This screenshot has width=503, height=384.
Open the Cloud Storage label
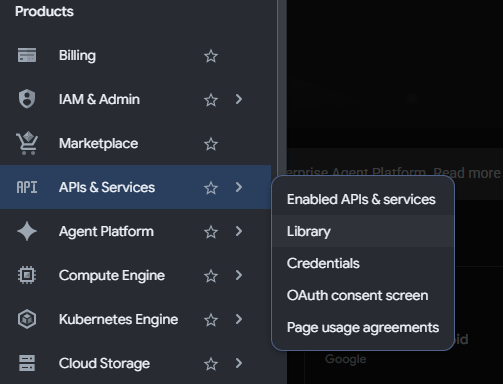(x=104, y=364)
